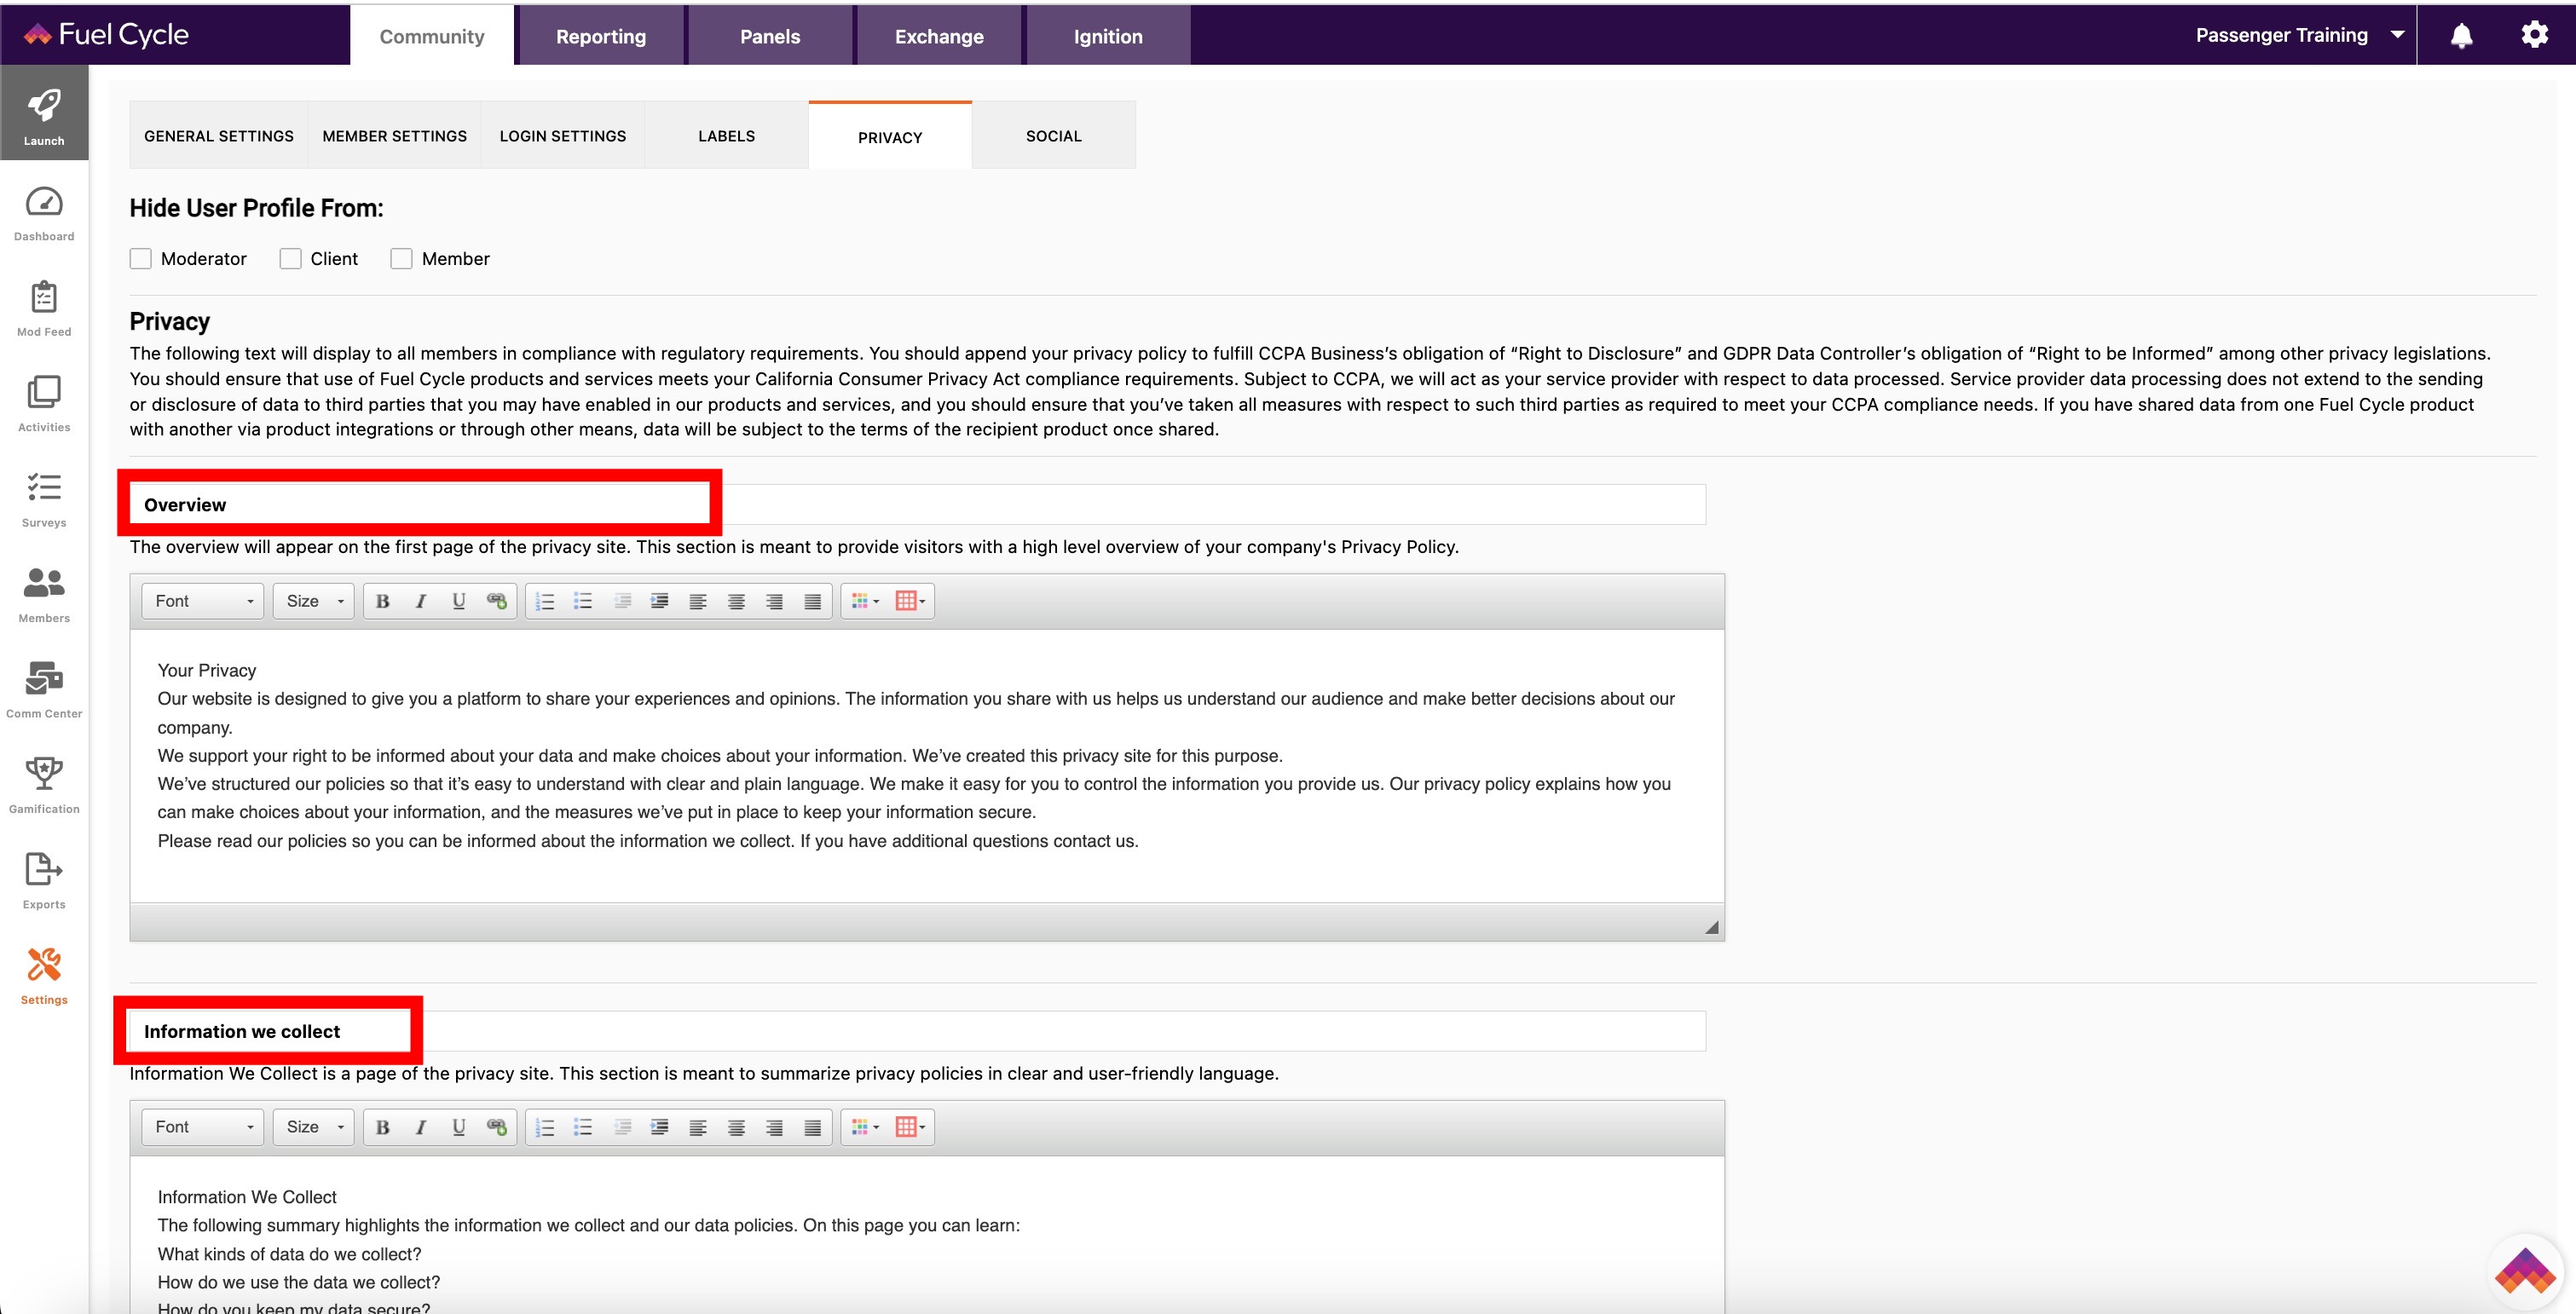Toggle underline in Information we collect editor

459,1127
